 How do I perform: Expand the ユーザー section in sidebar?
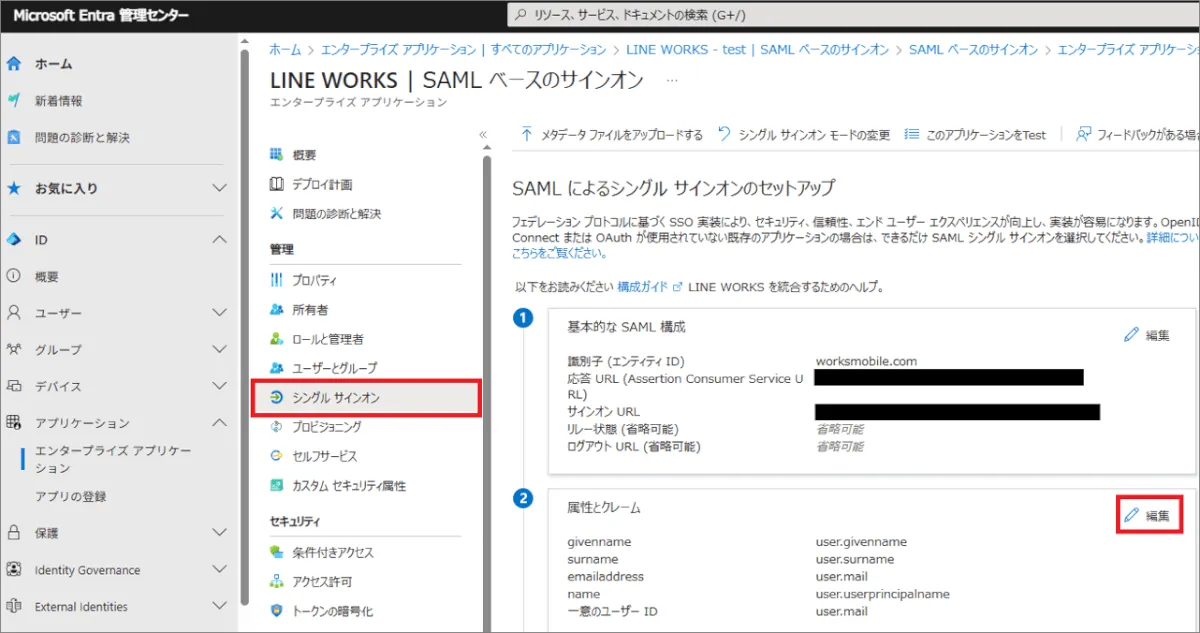tap(220, 313)
